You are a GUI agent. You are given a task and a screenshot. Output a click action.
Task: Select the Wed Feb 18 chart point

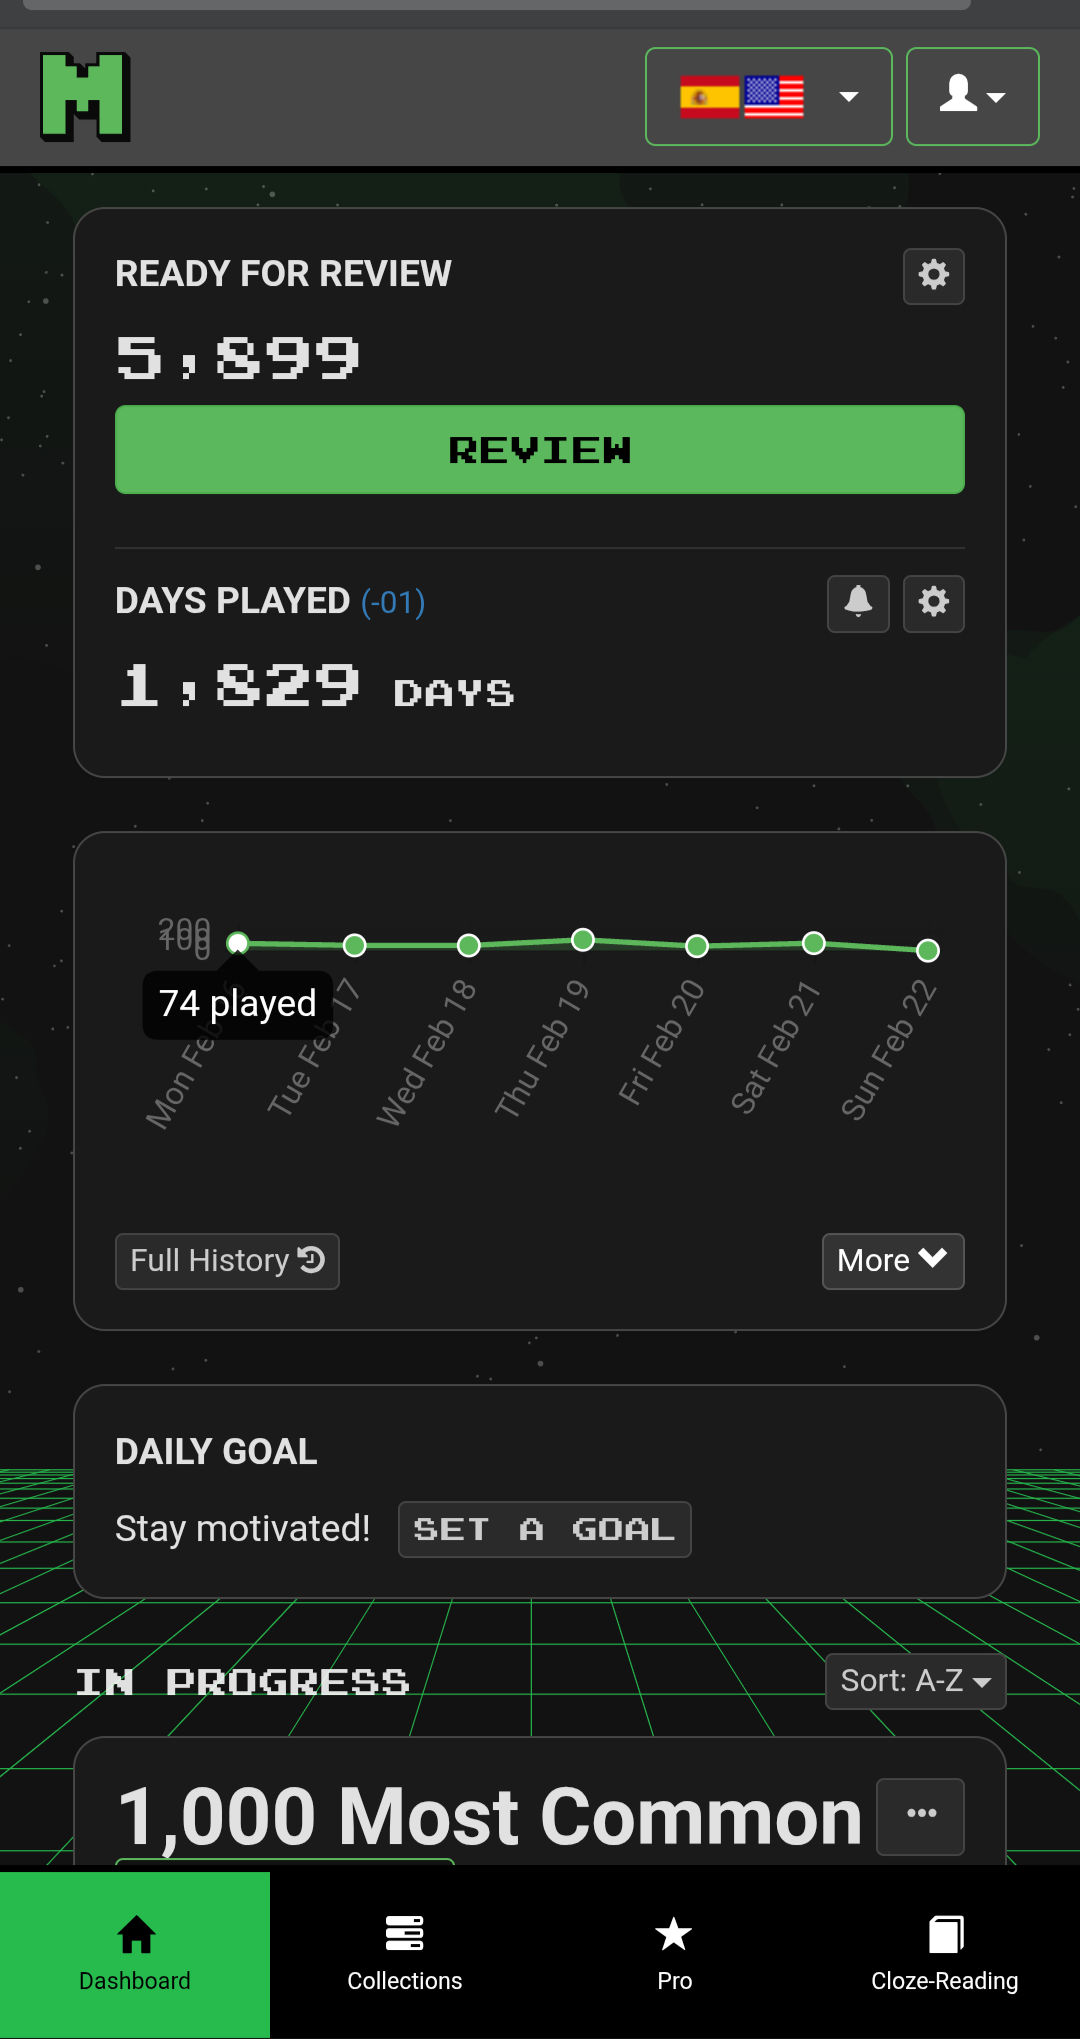tap(469, 945)
